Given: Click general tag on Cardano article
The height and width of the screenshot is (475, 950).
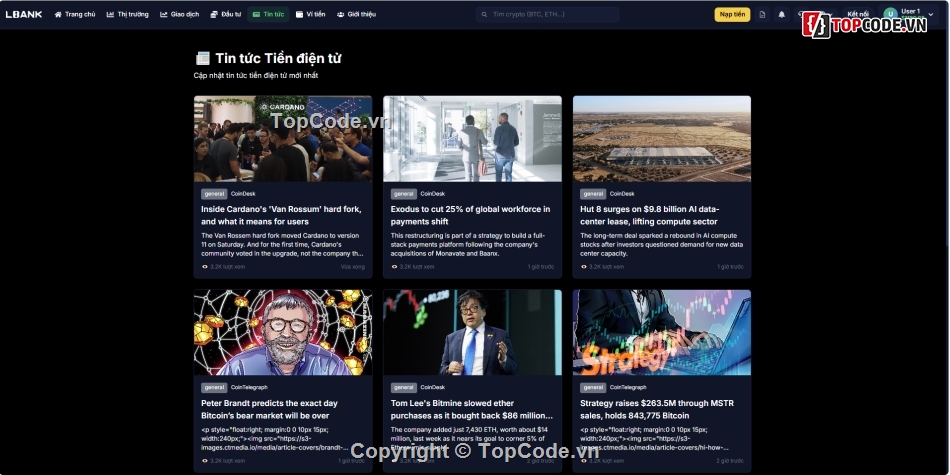Looking at the screenshot, I should [x=214, y=194].
